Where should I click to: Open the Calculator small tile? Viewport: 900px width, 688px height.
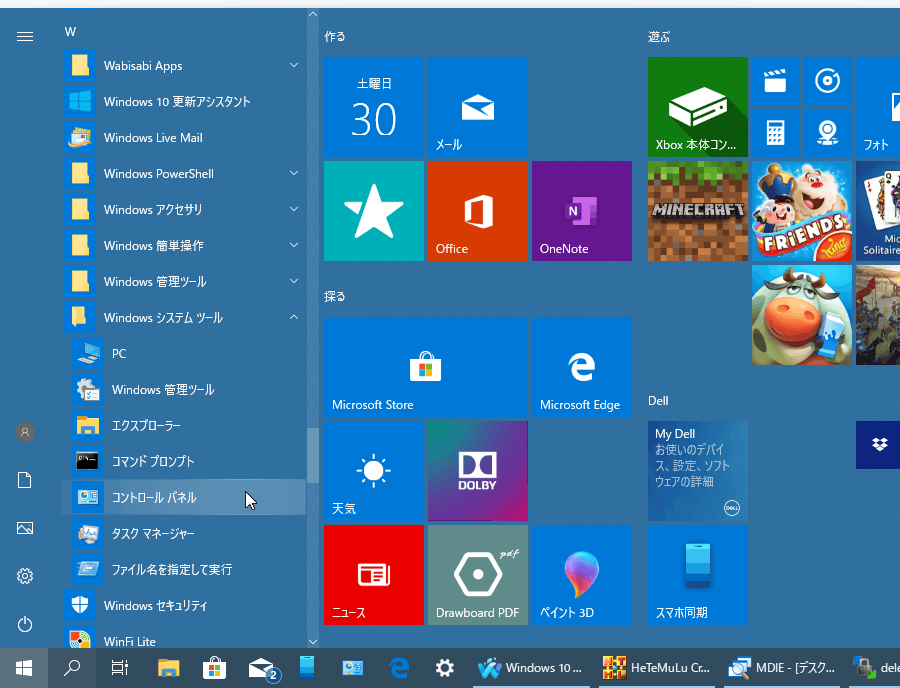point(775,133)
